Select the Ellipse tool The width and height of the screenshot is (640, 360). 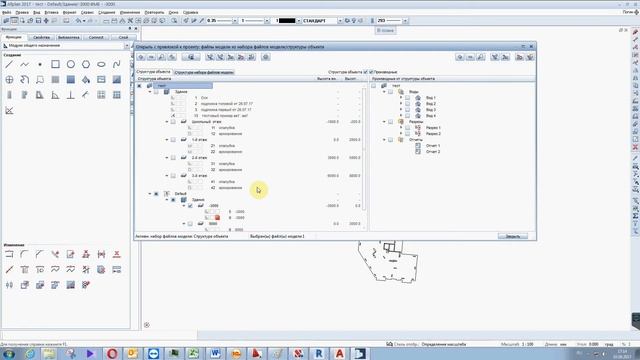101,64
